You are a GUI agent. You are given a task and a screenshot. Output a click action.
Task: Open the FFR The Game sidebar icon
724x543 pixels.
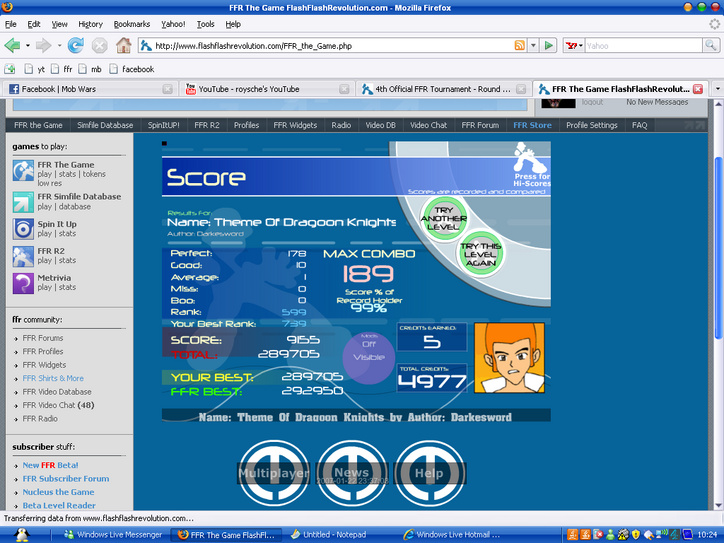[23, 170]
